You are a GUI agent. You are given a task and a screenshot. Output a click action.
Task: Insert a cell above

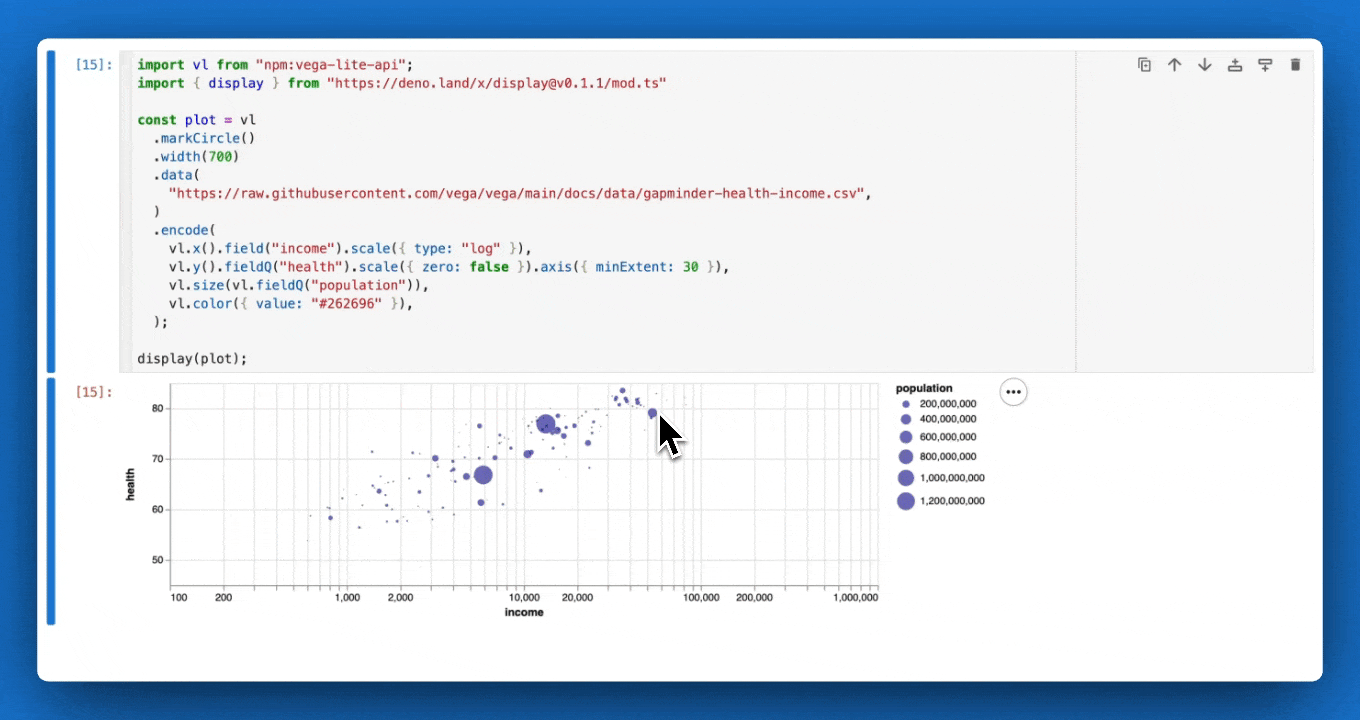(x=1234, y=64)
